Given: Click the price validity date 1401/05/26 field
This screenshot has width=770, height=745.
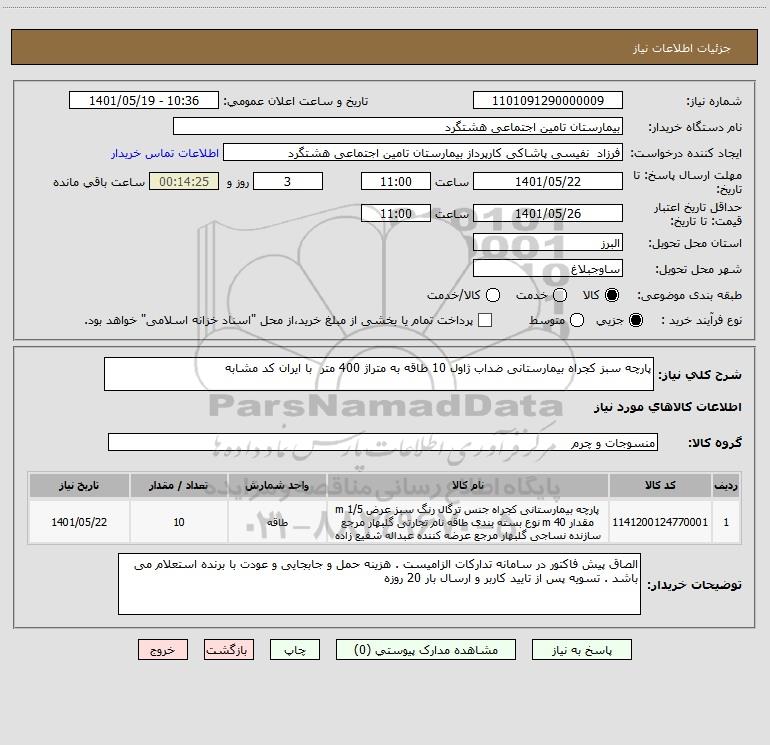Looking at the screenshot, I should point(548,213).
